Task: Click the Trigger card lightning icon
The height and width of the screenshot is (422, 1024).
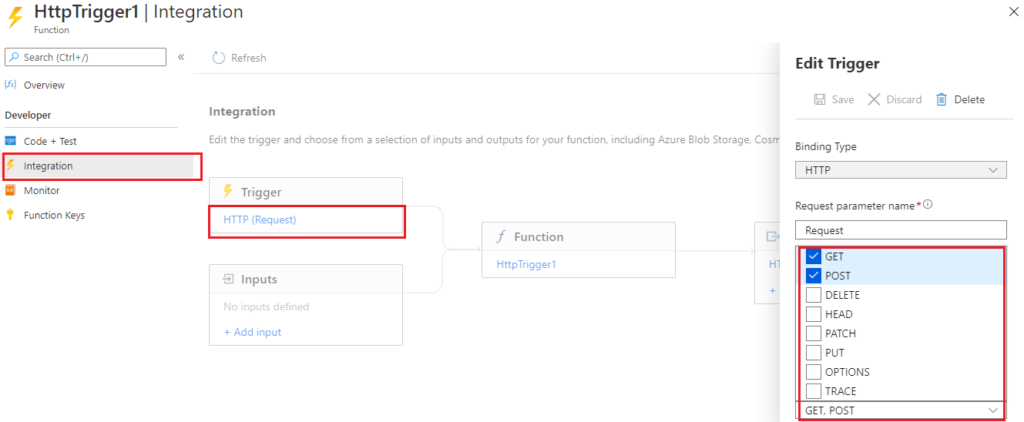Action: coord(228,191)
